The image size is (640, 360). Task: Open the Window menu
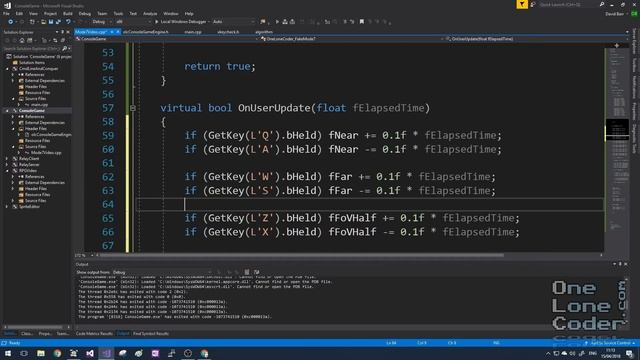171,13
